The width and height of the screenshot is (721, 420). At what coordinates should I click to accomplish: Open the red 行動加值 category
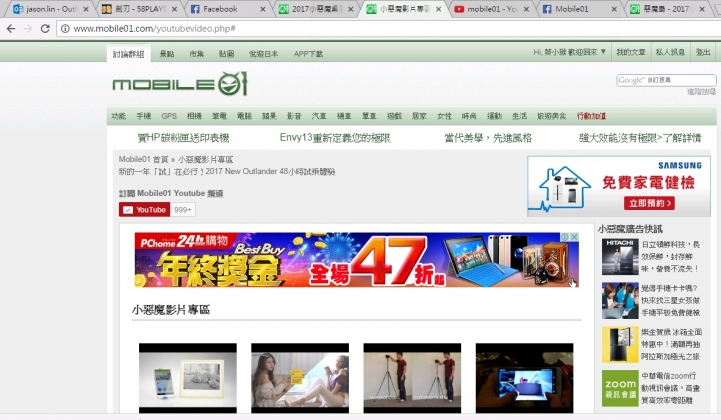pyautogui.click(x=591, y=116)
